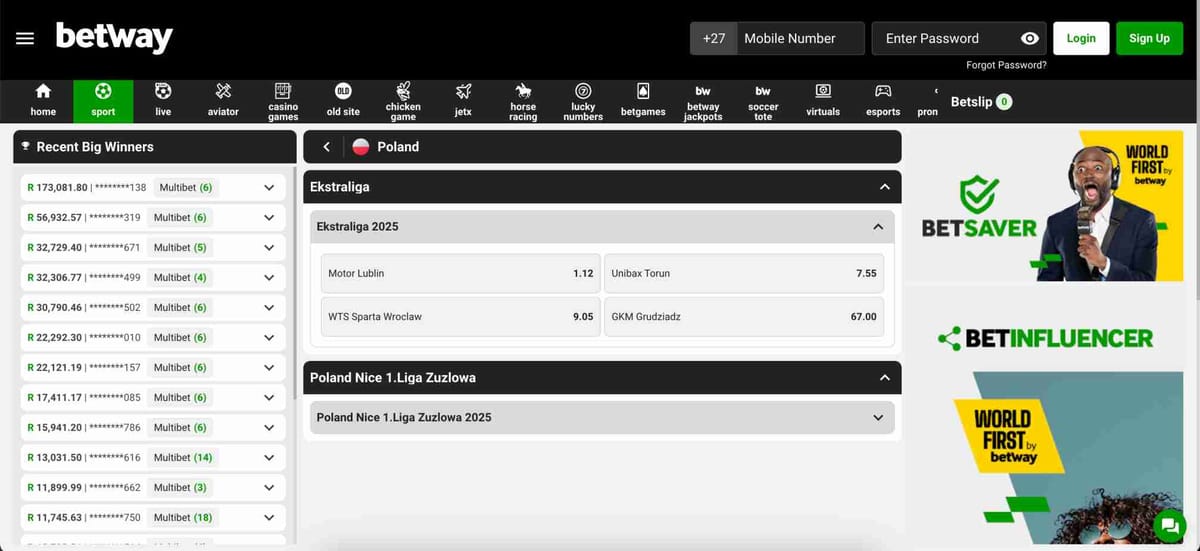The image size is (1200, 551).
Task: Click Multibet (18) tag
Action: click(x=183, y=517)
